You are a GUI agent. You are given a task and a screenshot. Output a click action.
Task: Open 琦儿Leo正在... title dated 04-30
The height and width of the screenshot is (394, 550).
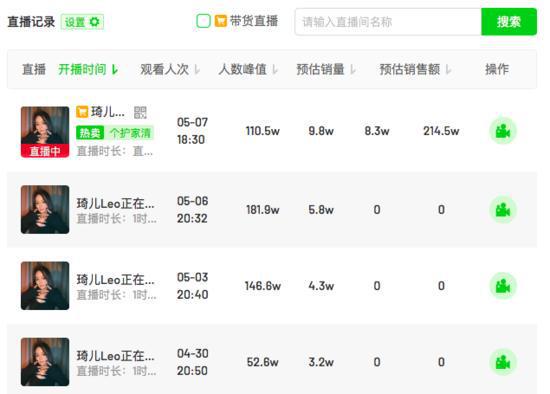point(115,356)
